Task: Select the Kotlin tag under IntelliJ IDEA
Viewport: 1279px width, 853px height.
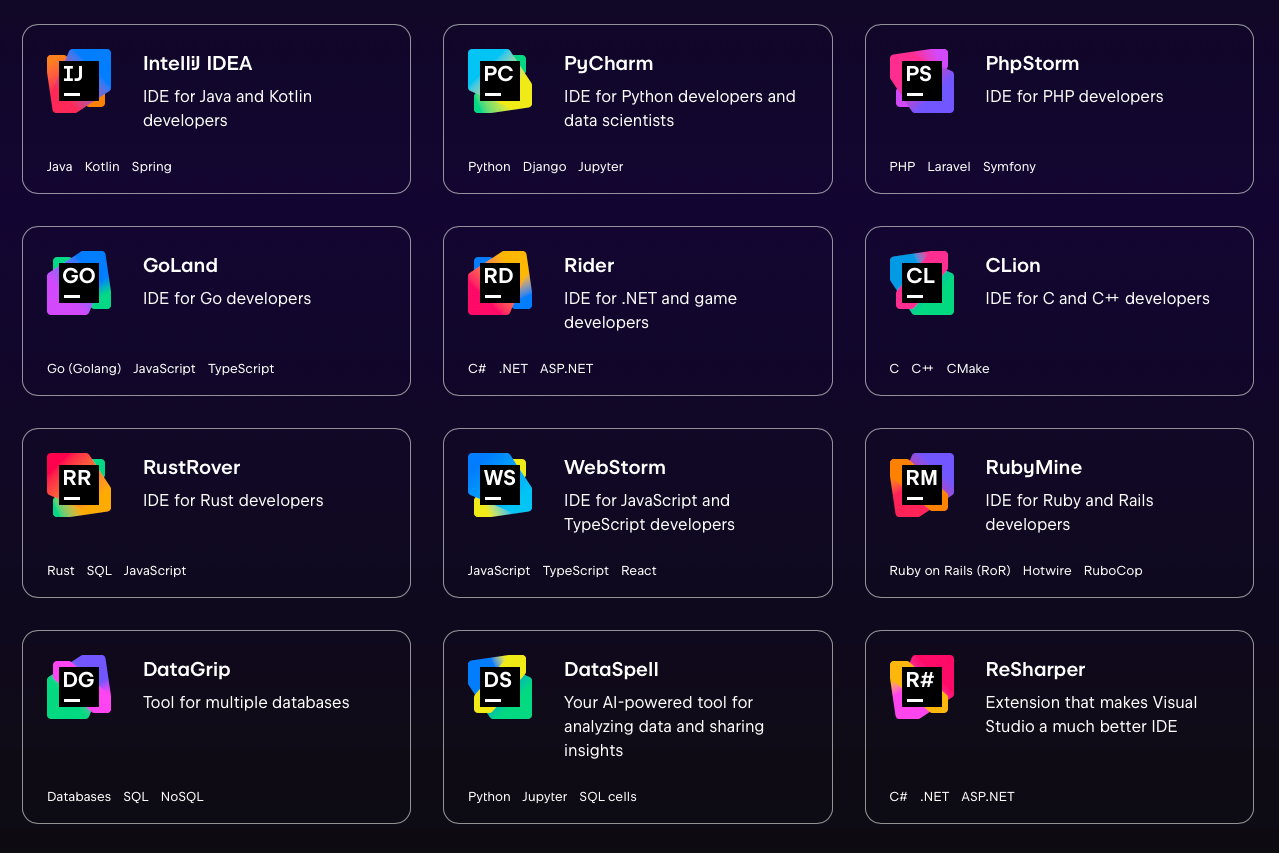Action: click(x=102, y=167)
